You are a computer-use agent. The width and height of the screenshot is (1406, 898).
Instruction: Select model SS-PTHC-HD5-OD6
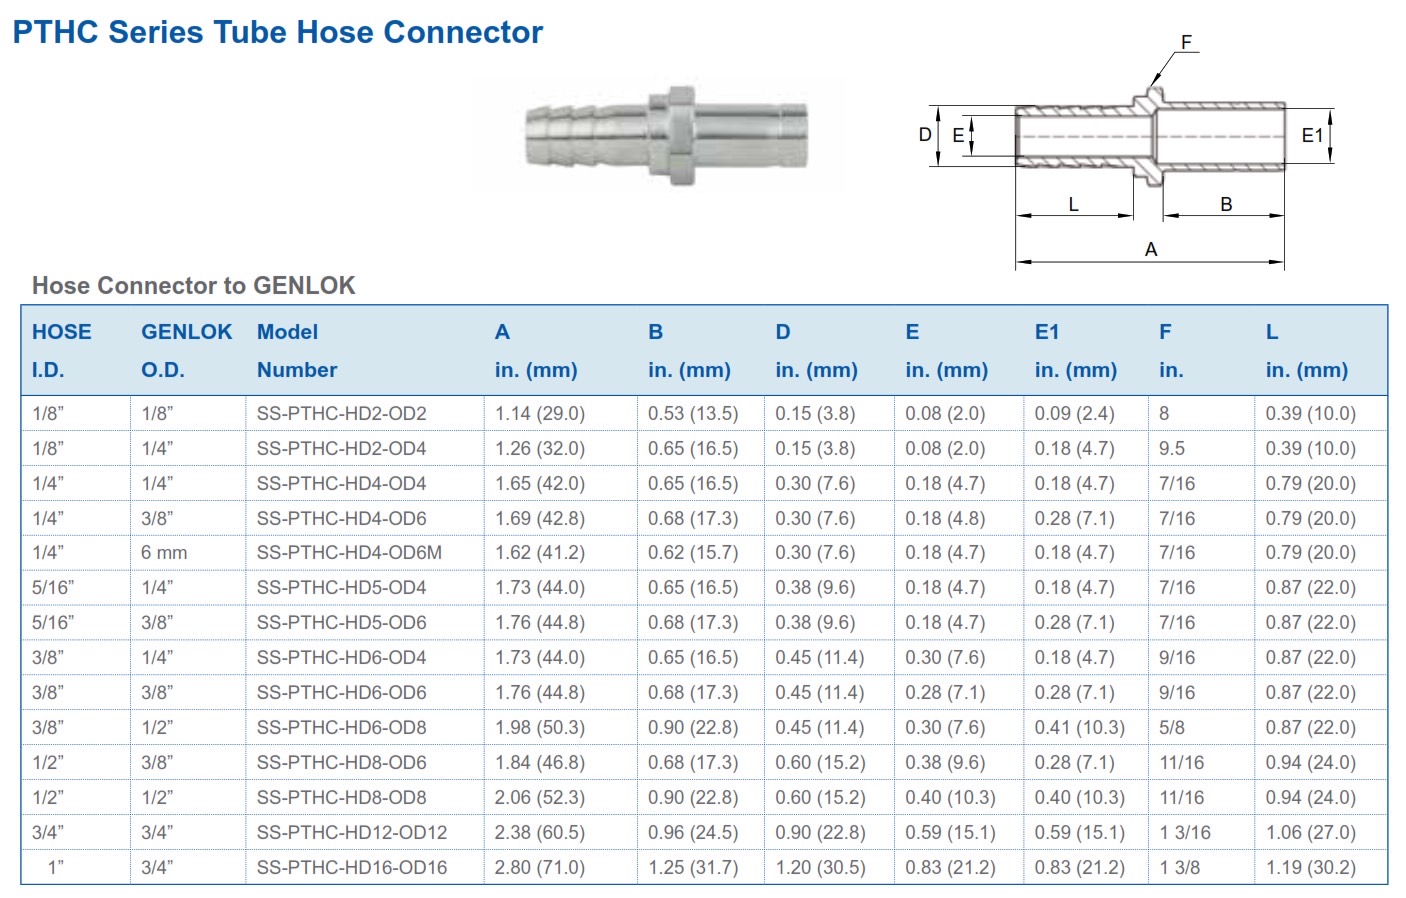pos(341,623)
